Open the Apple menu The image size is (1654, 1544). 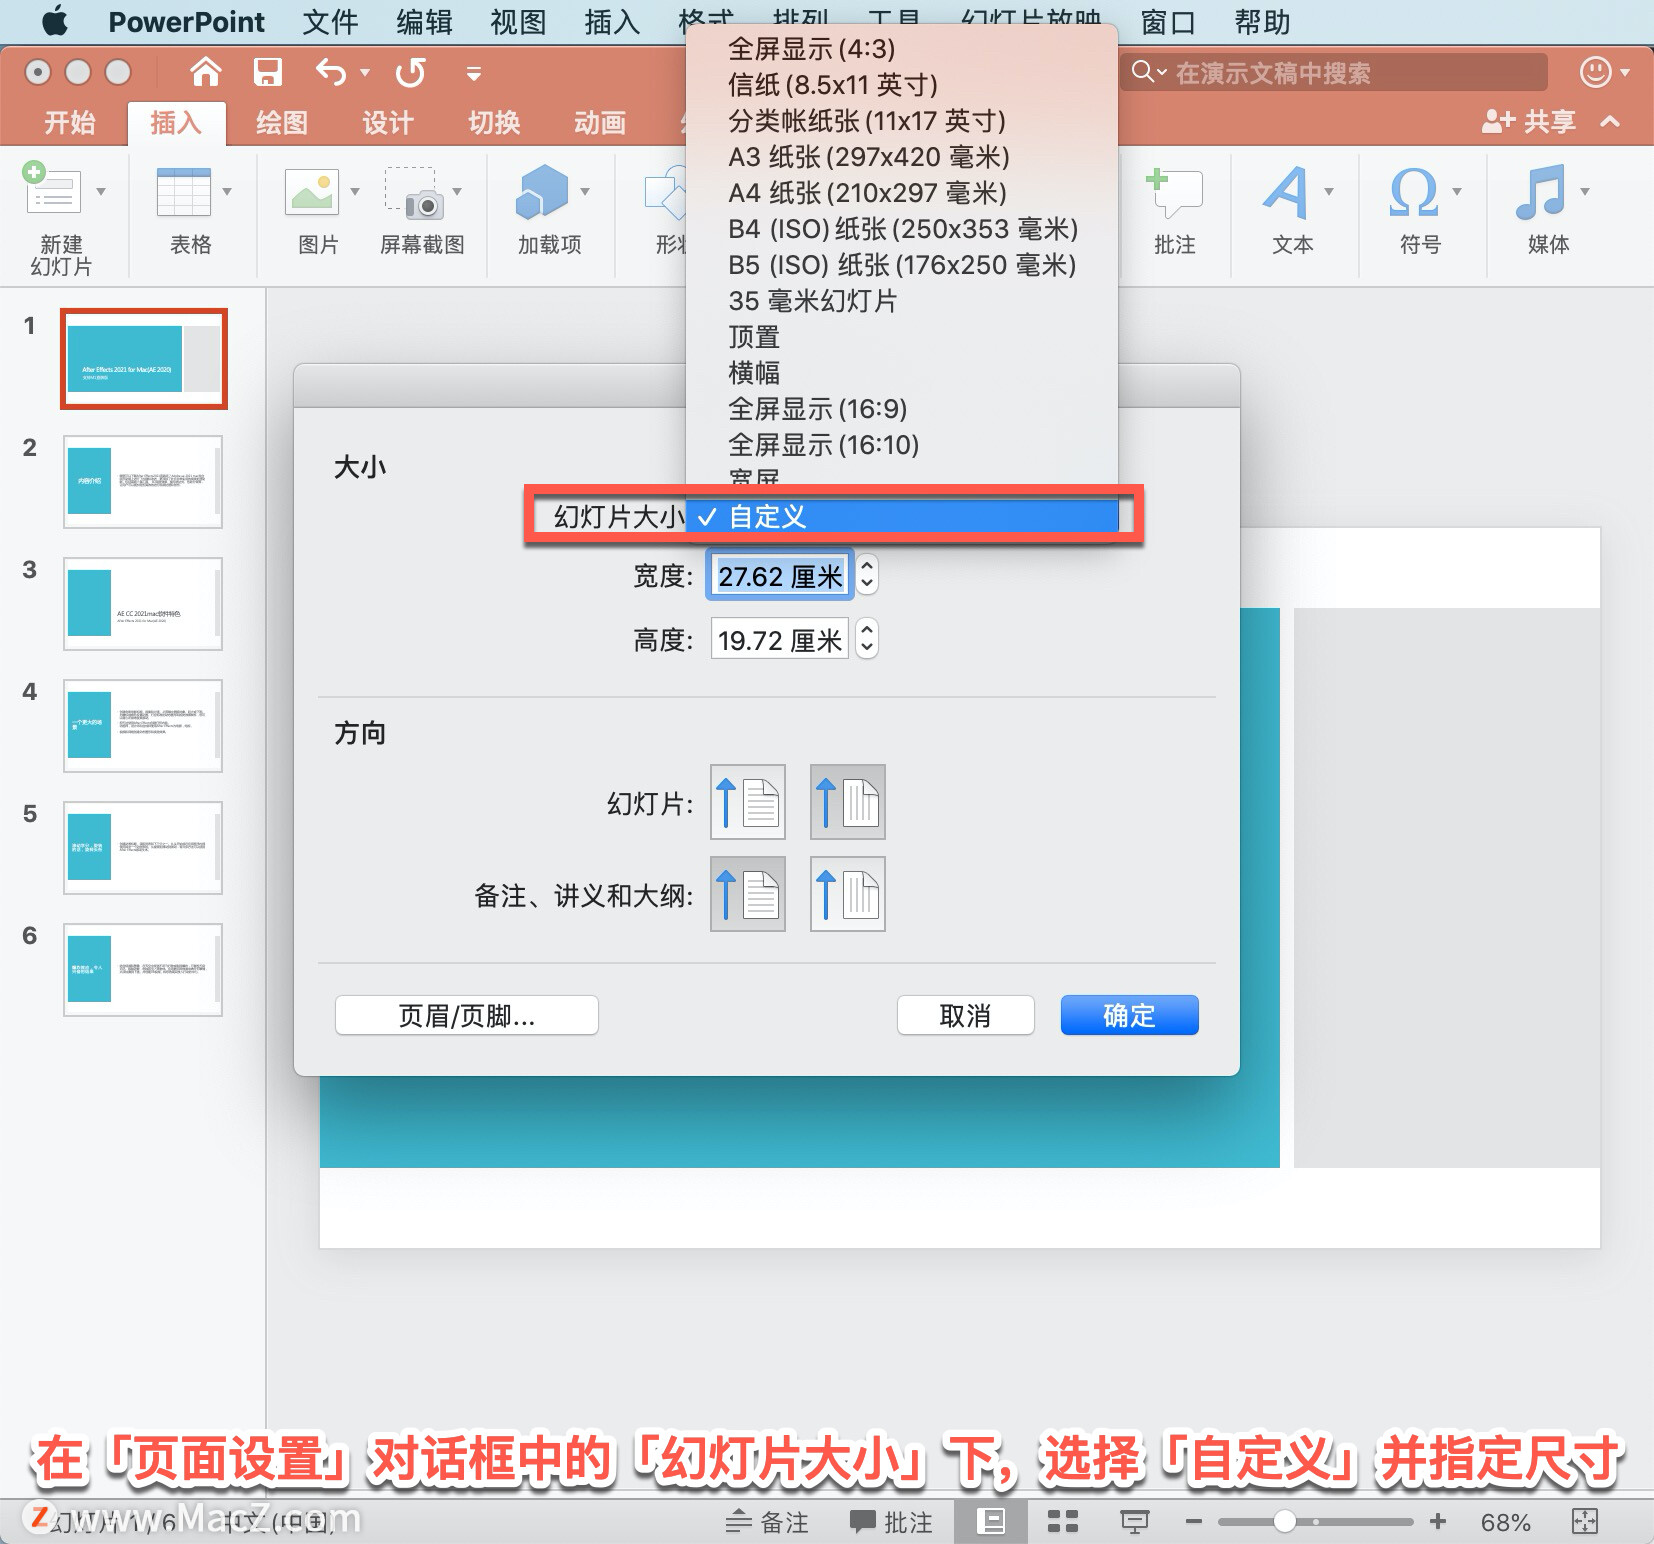pyautogui.click(x=56, y=21)
